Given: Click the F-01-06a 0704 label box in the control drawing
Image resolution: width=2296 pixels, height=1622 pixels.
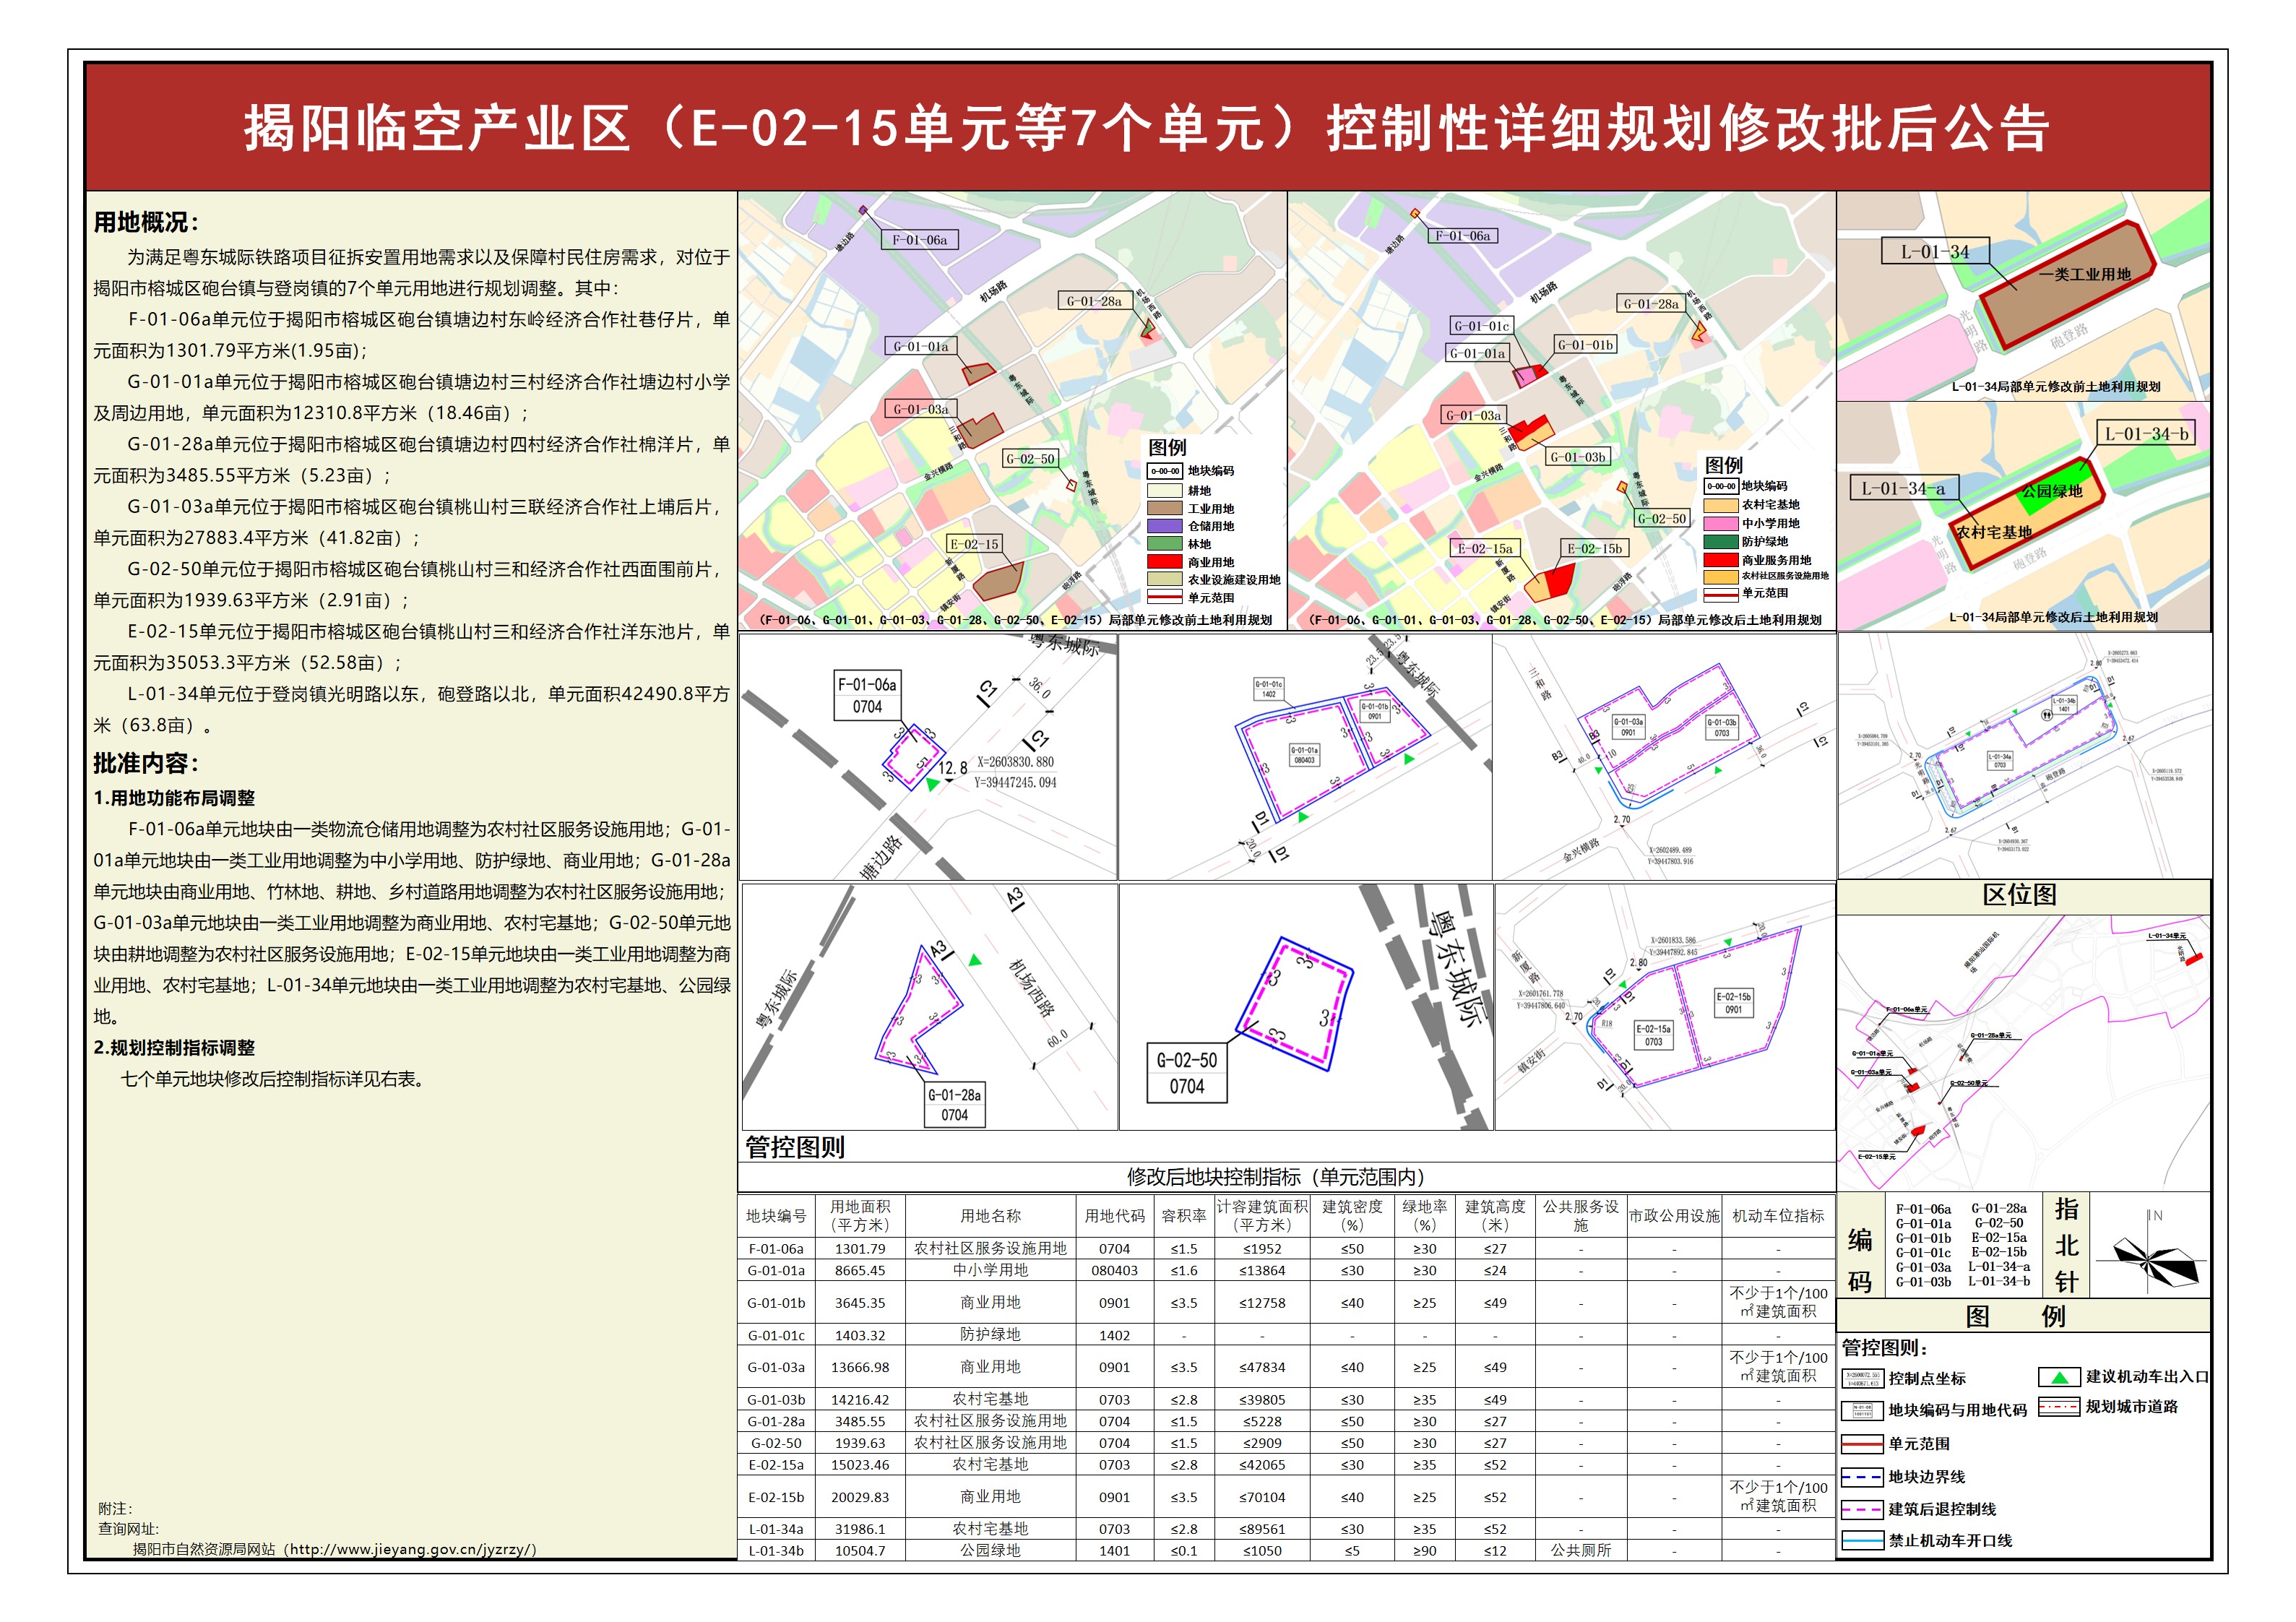Looking at the screenshot, I should pos(867,696).
